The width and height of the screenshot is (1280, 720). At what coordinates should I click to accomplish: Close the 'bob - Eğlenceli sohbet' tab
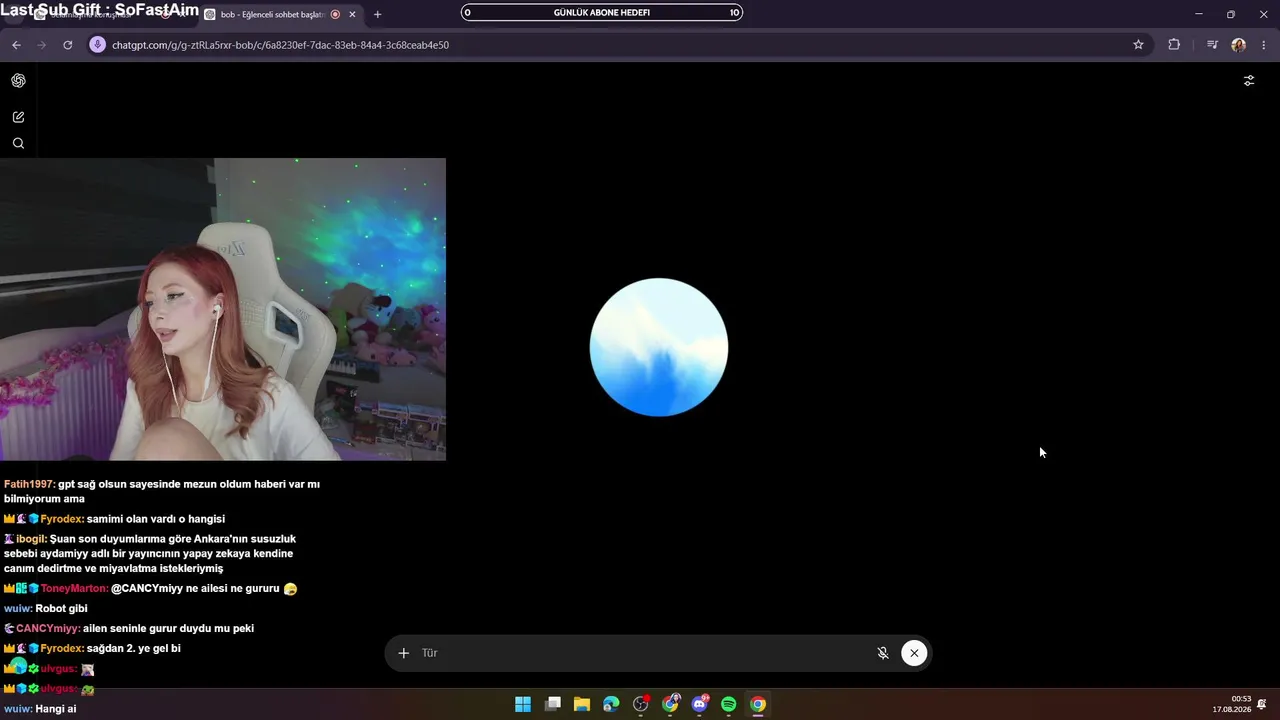click(x=352, y=15)
